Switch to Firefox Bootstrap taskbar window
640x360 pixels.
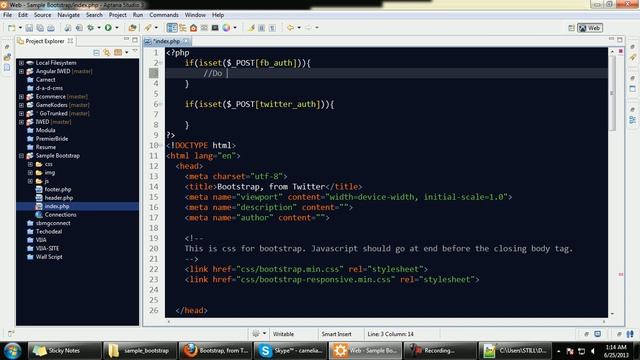tap(215, 351)
